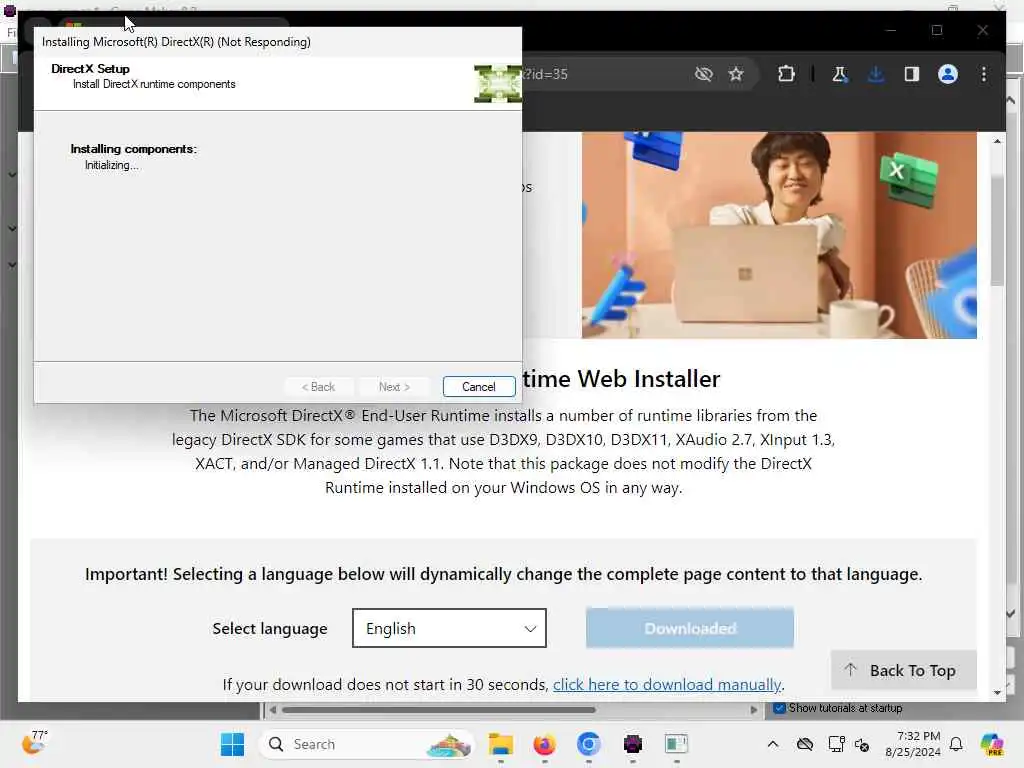1024x768 pixels.
Task: Cancel the DirectX Setup installation
Action: tap(479, 387)
